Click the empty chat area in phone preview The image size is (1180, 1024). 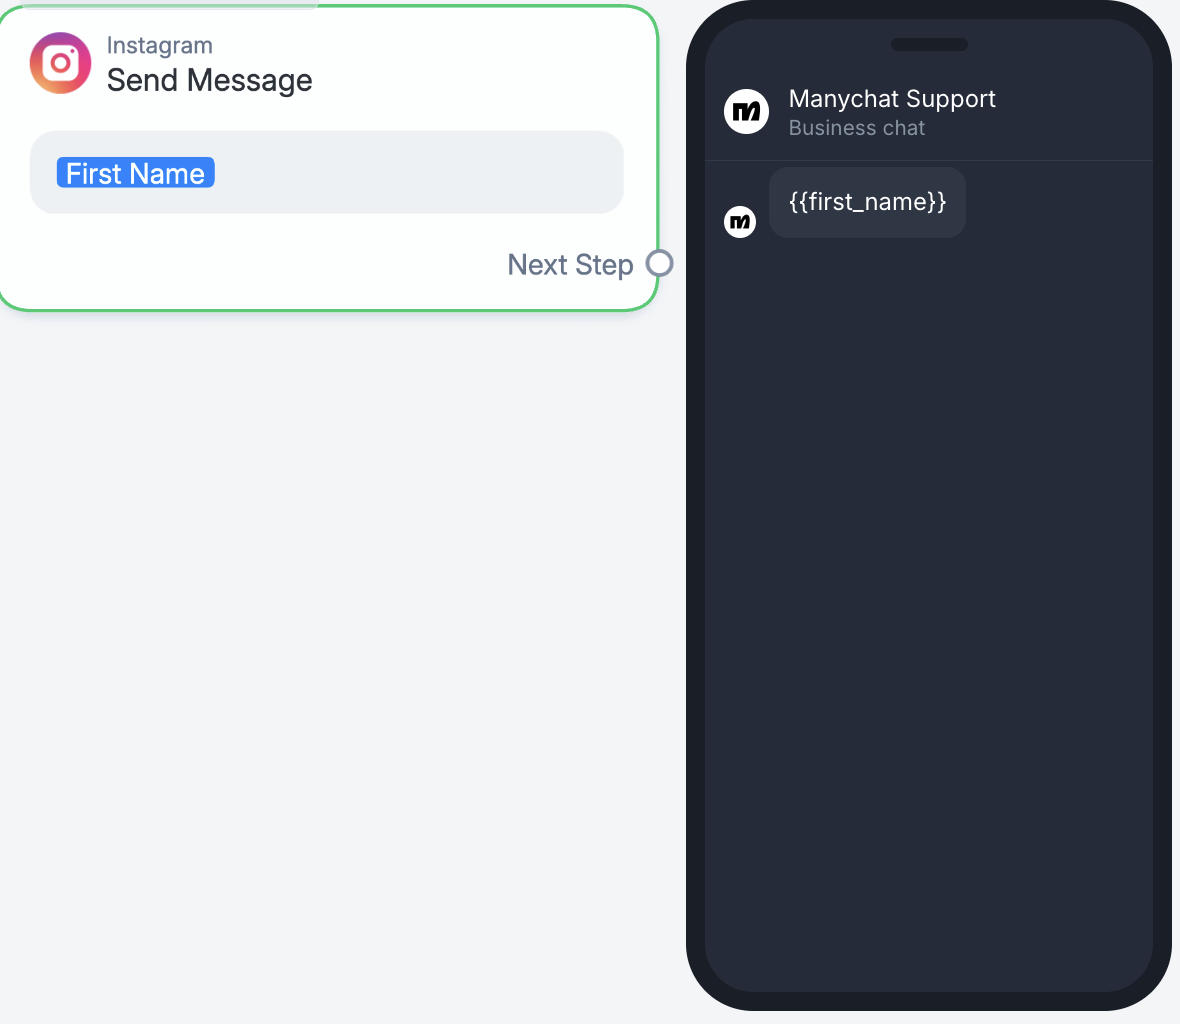928,600
